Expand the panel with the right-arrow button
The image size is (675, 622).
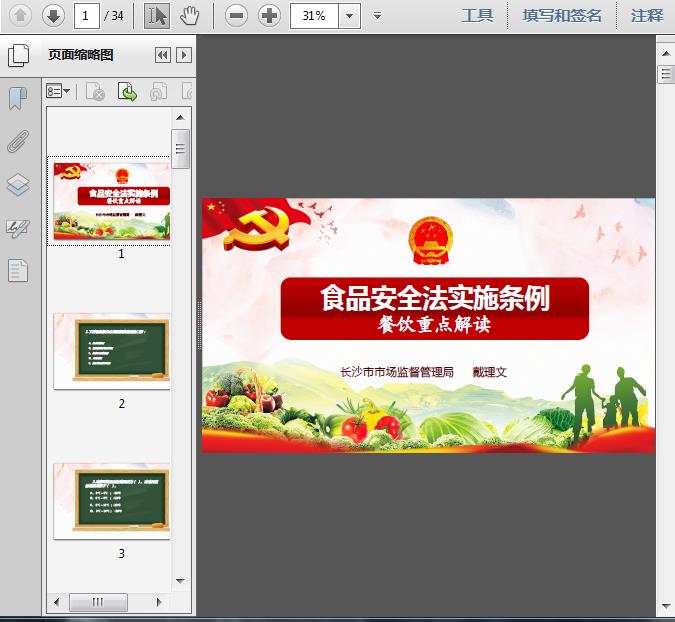(184, 55)
